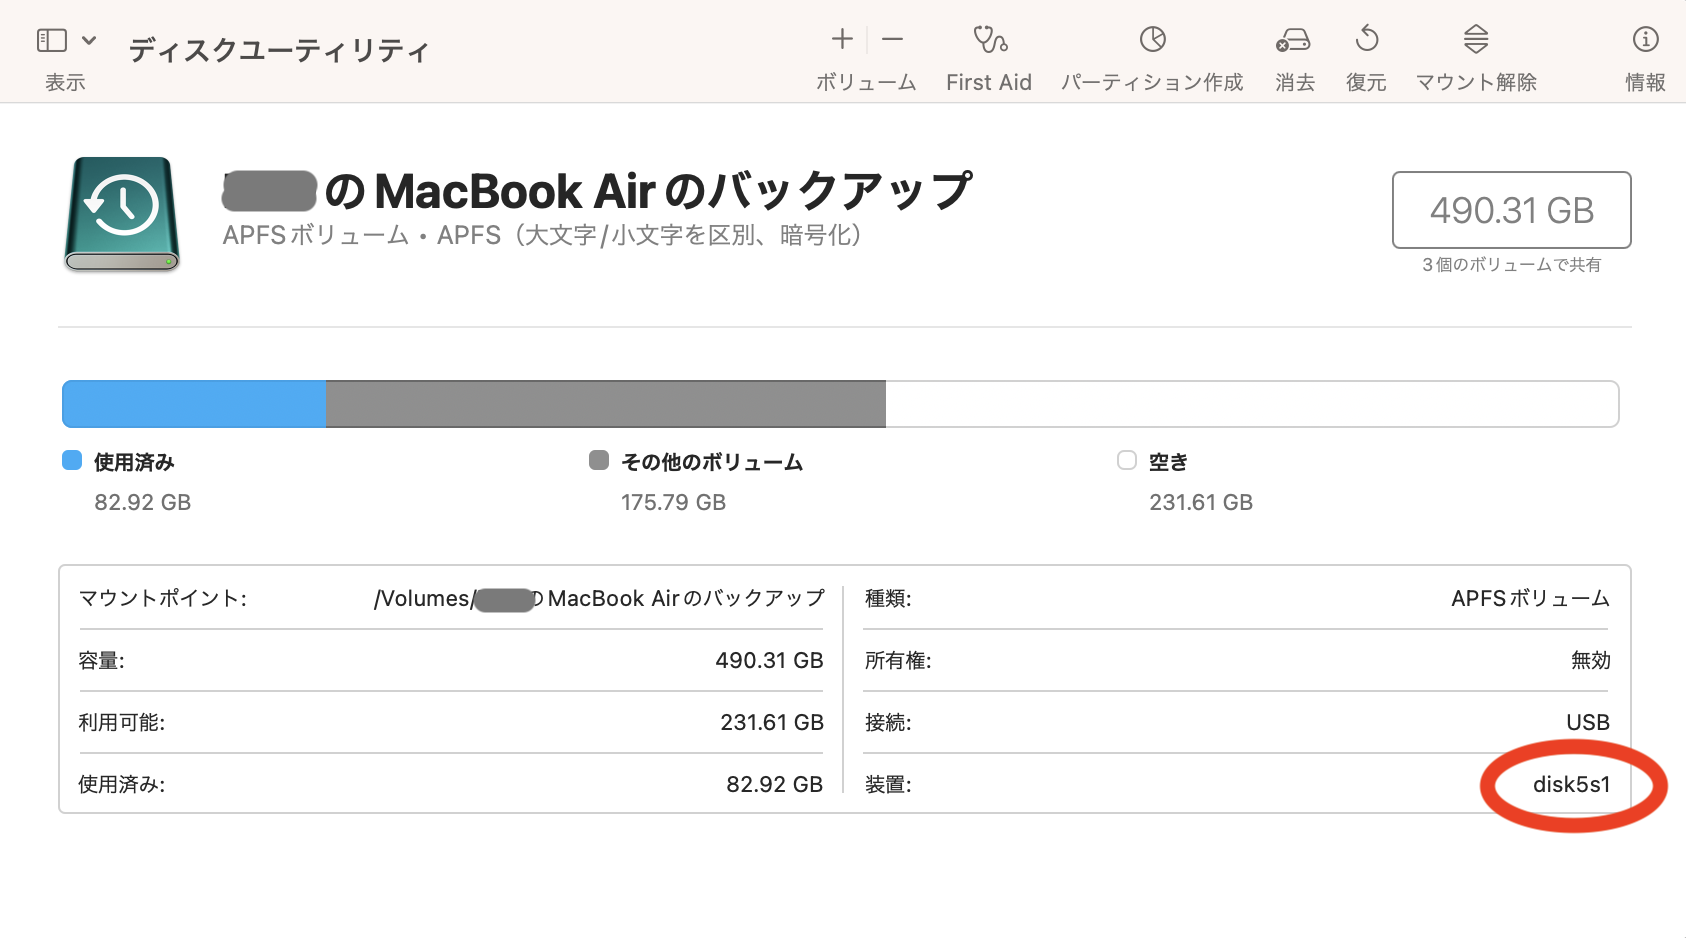The height and width of the screenshot is (938, 1686).
Task: Click the 175.79 GB other volumes value
Action: 674,502
